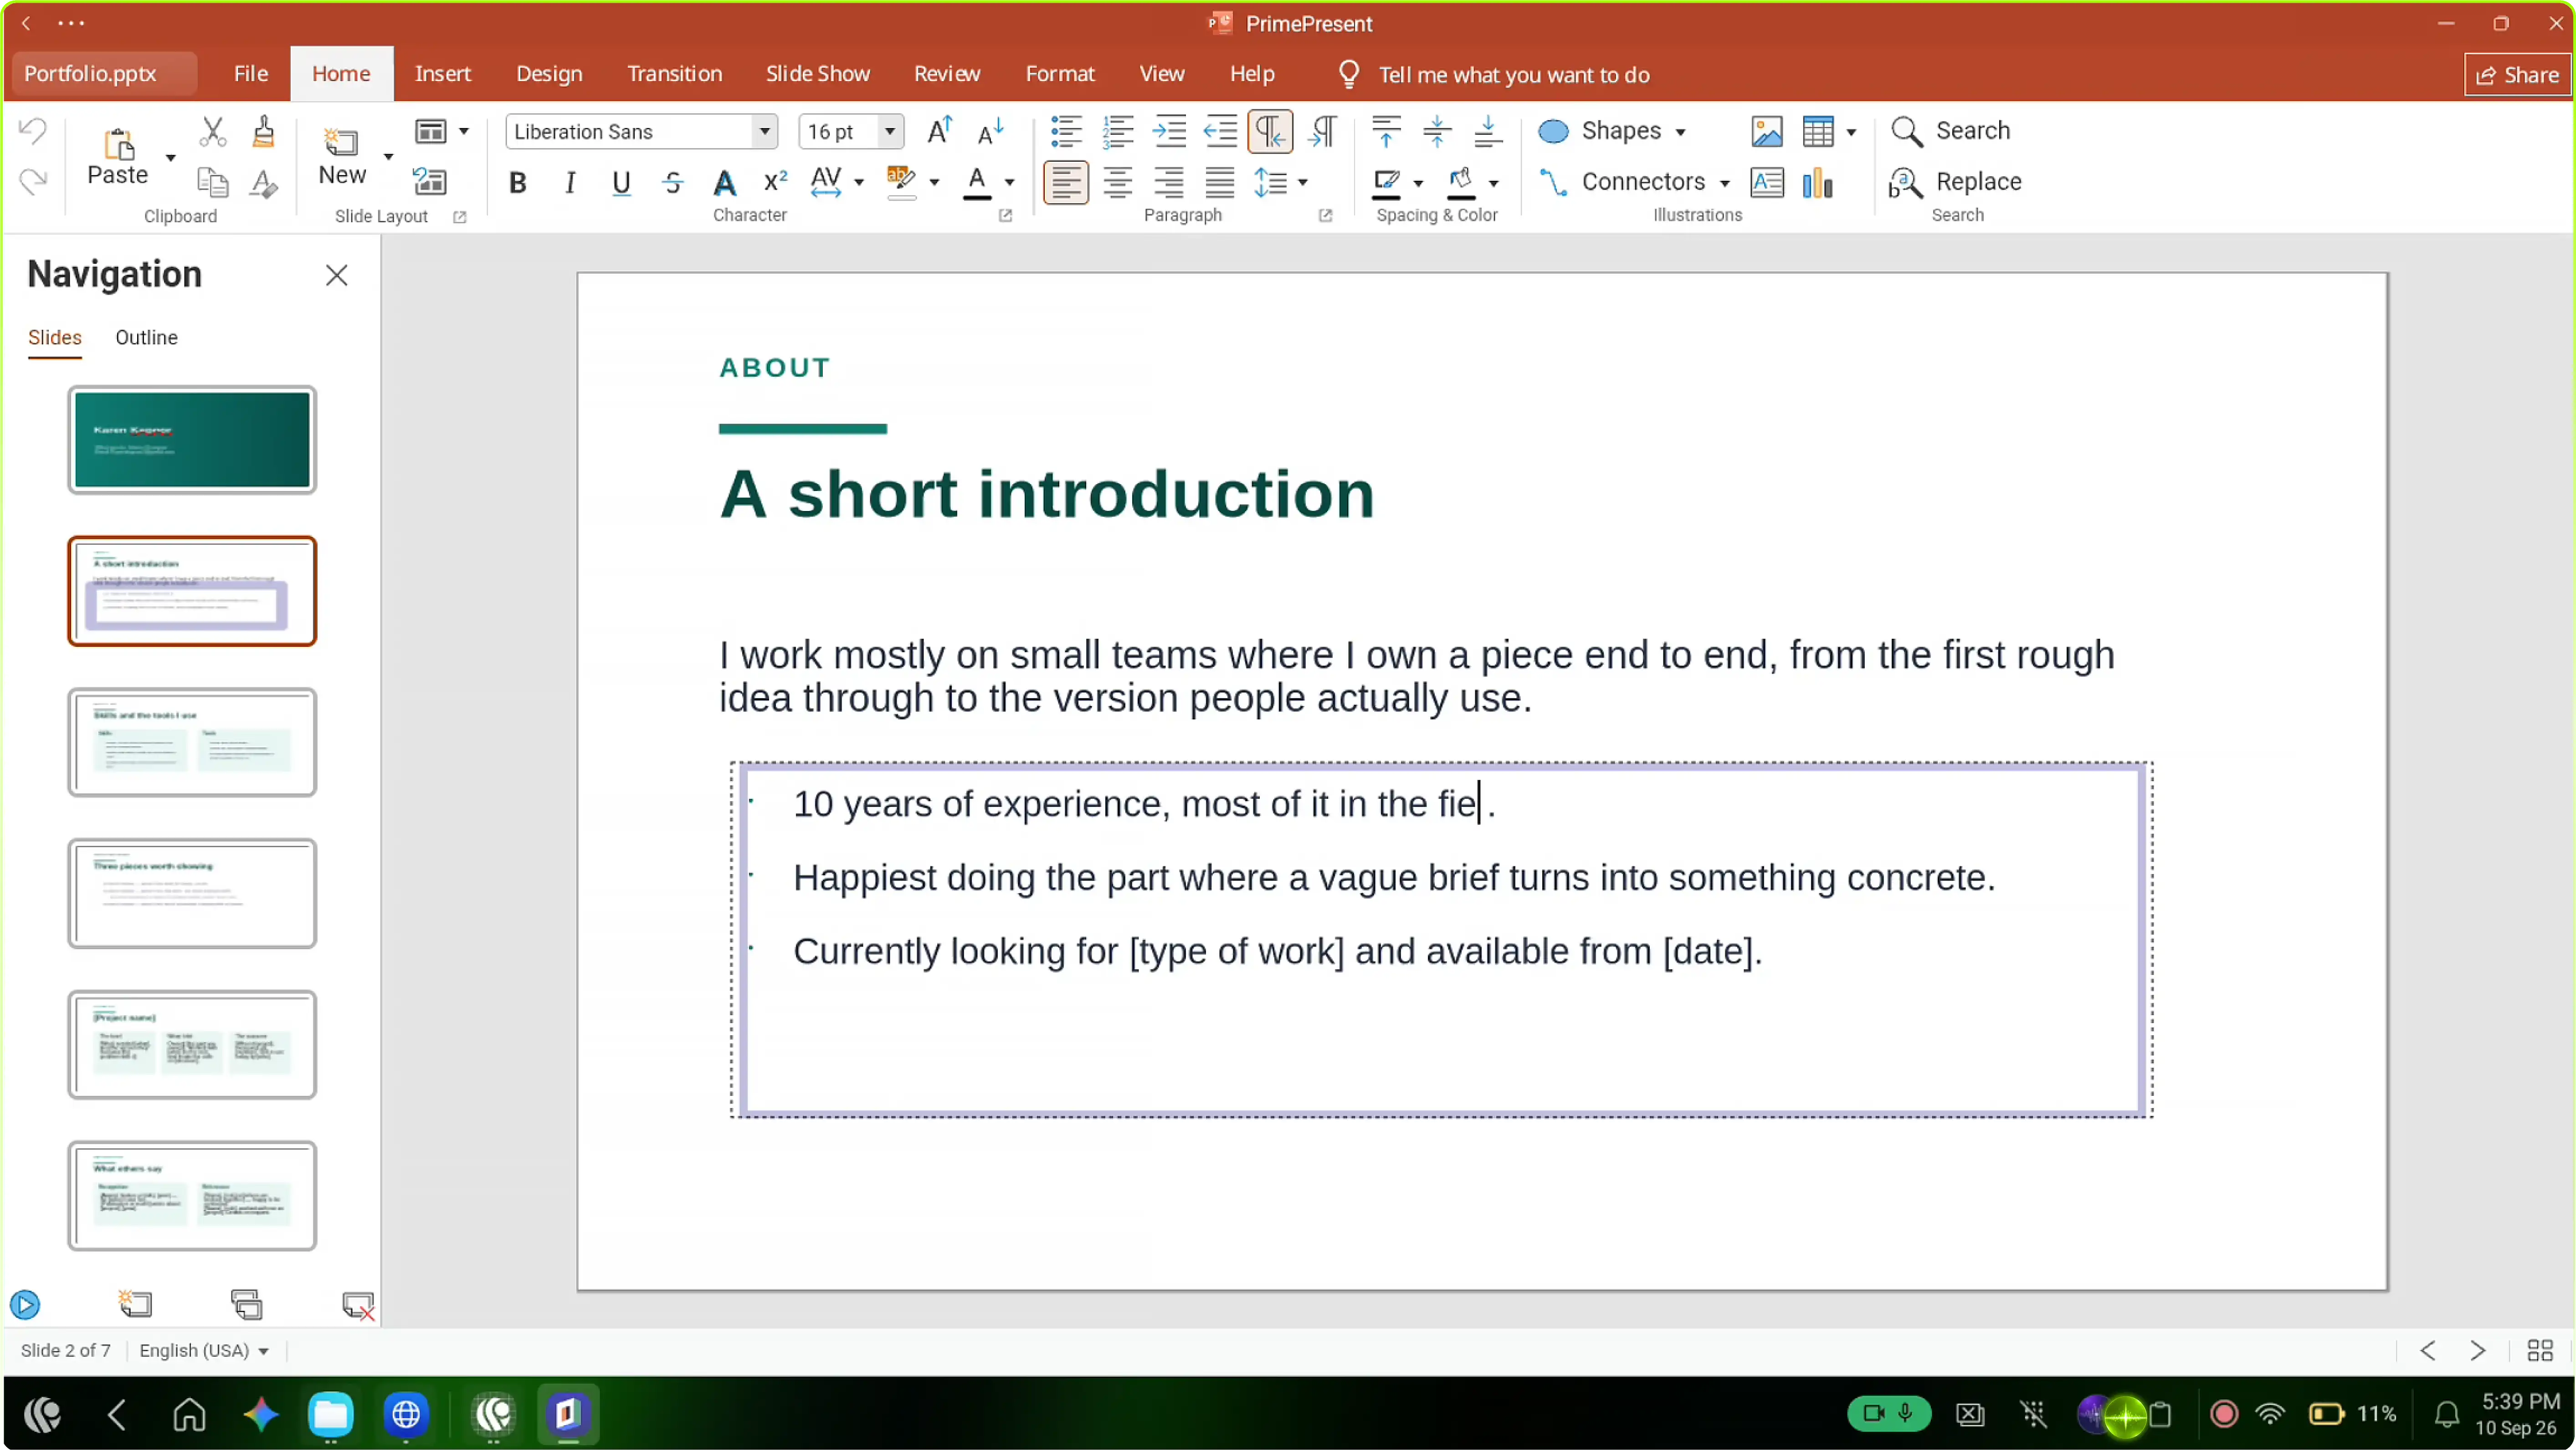This screenshot has width=2576, height=1452.
Task: Click the Delete slide icon in Navigation
Action: point(357,1305)
